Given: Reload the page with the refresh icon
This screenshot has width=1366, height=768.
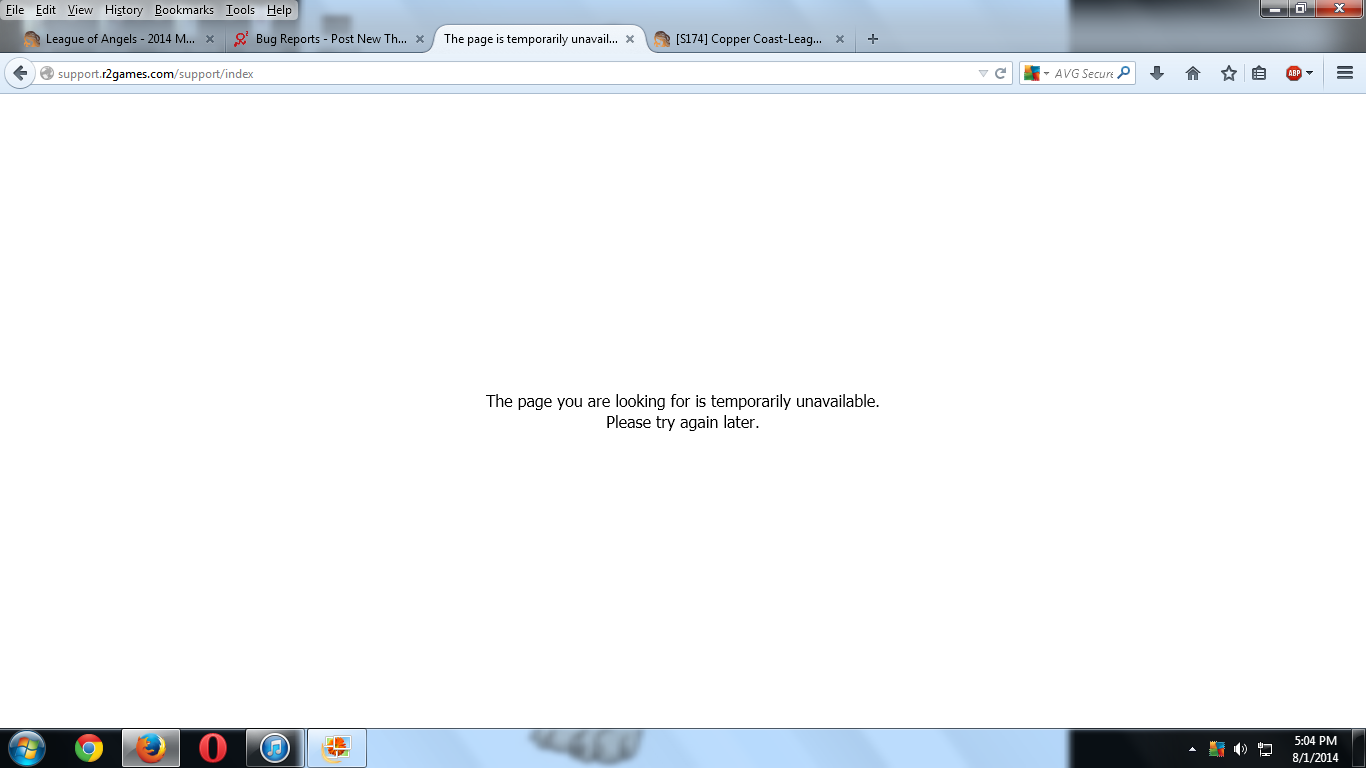Looking at the screenshot, I should click(1000, 73).
